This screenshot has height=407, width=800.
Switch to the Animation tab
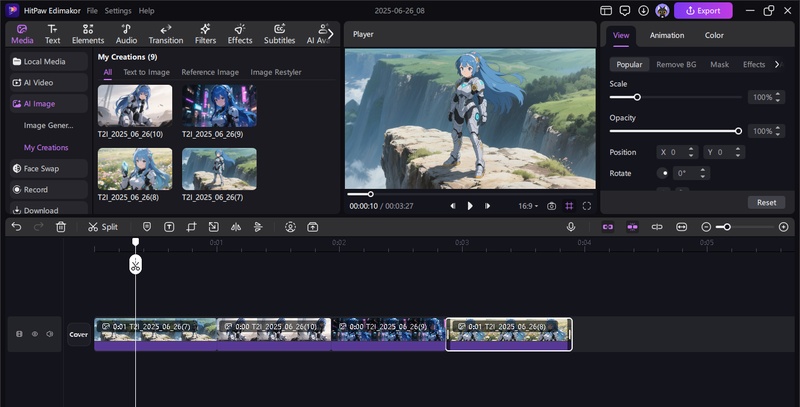[x=667, y=35]
